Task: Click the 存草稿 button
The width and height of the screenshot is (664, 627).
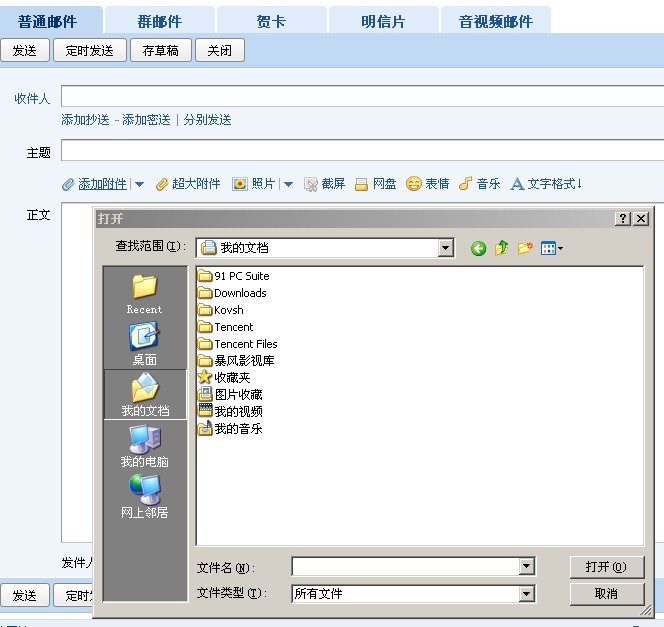Action: [x=160, y=50]
